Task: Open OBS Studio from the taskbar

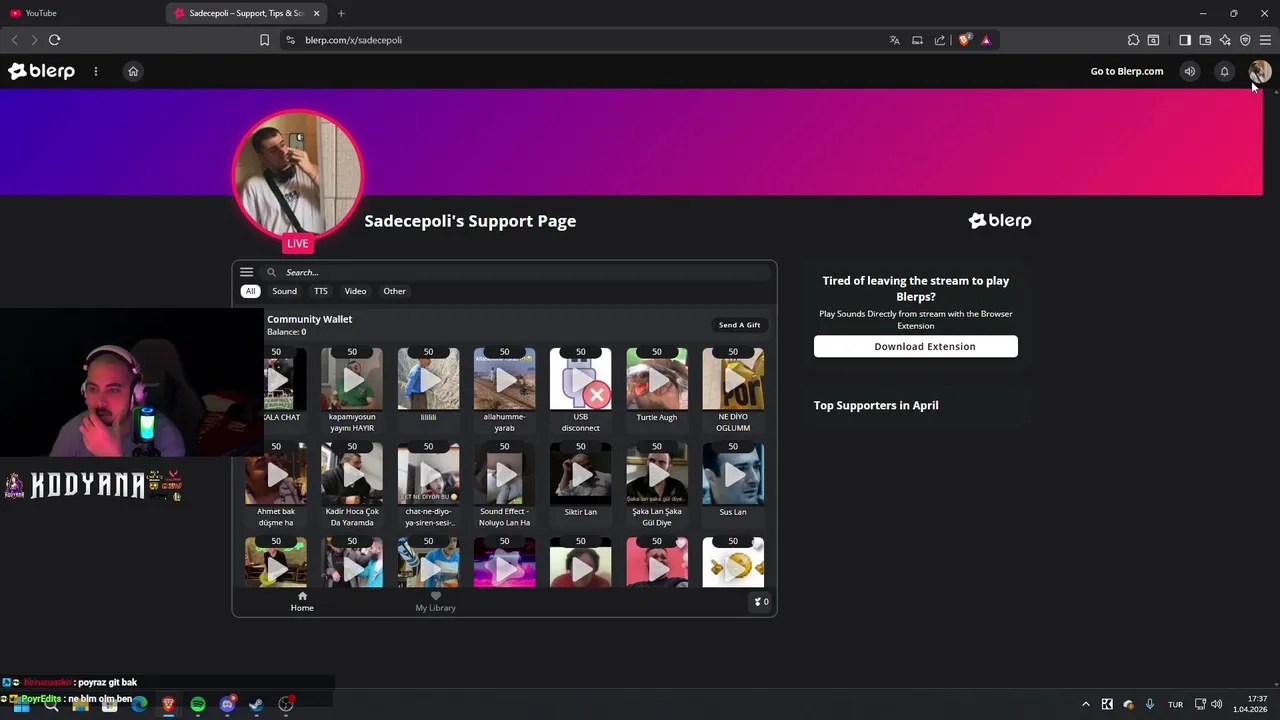Action: (286, 704)
